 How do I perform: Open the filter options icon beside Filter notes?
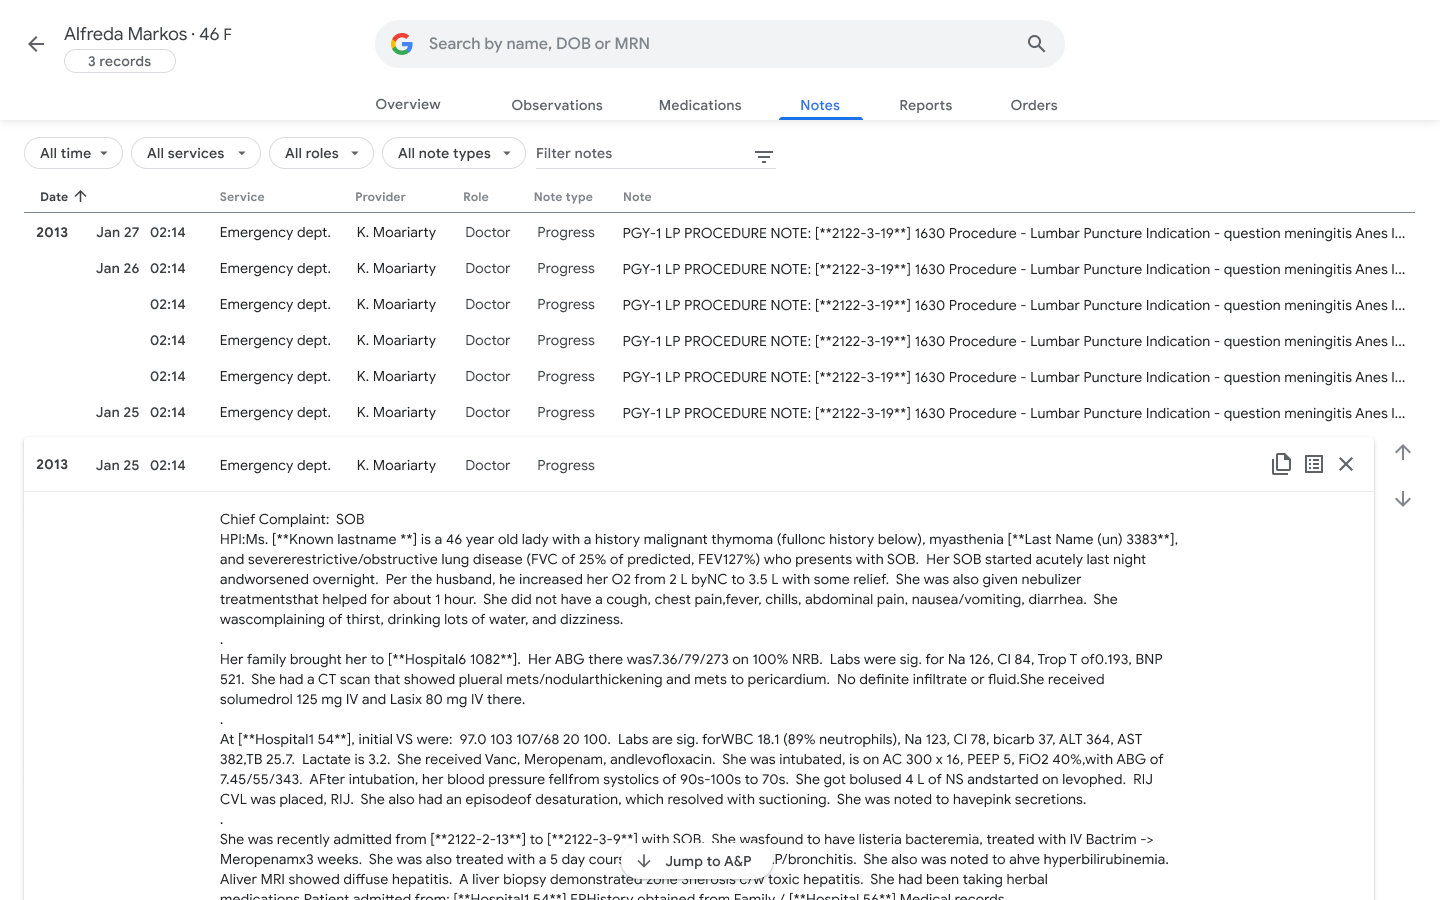[764, 157]
